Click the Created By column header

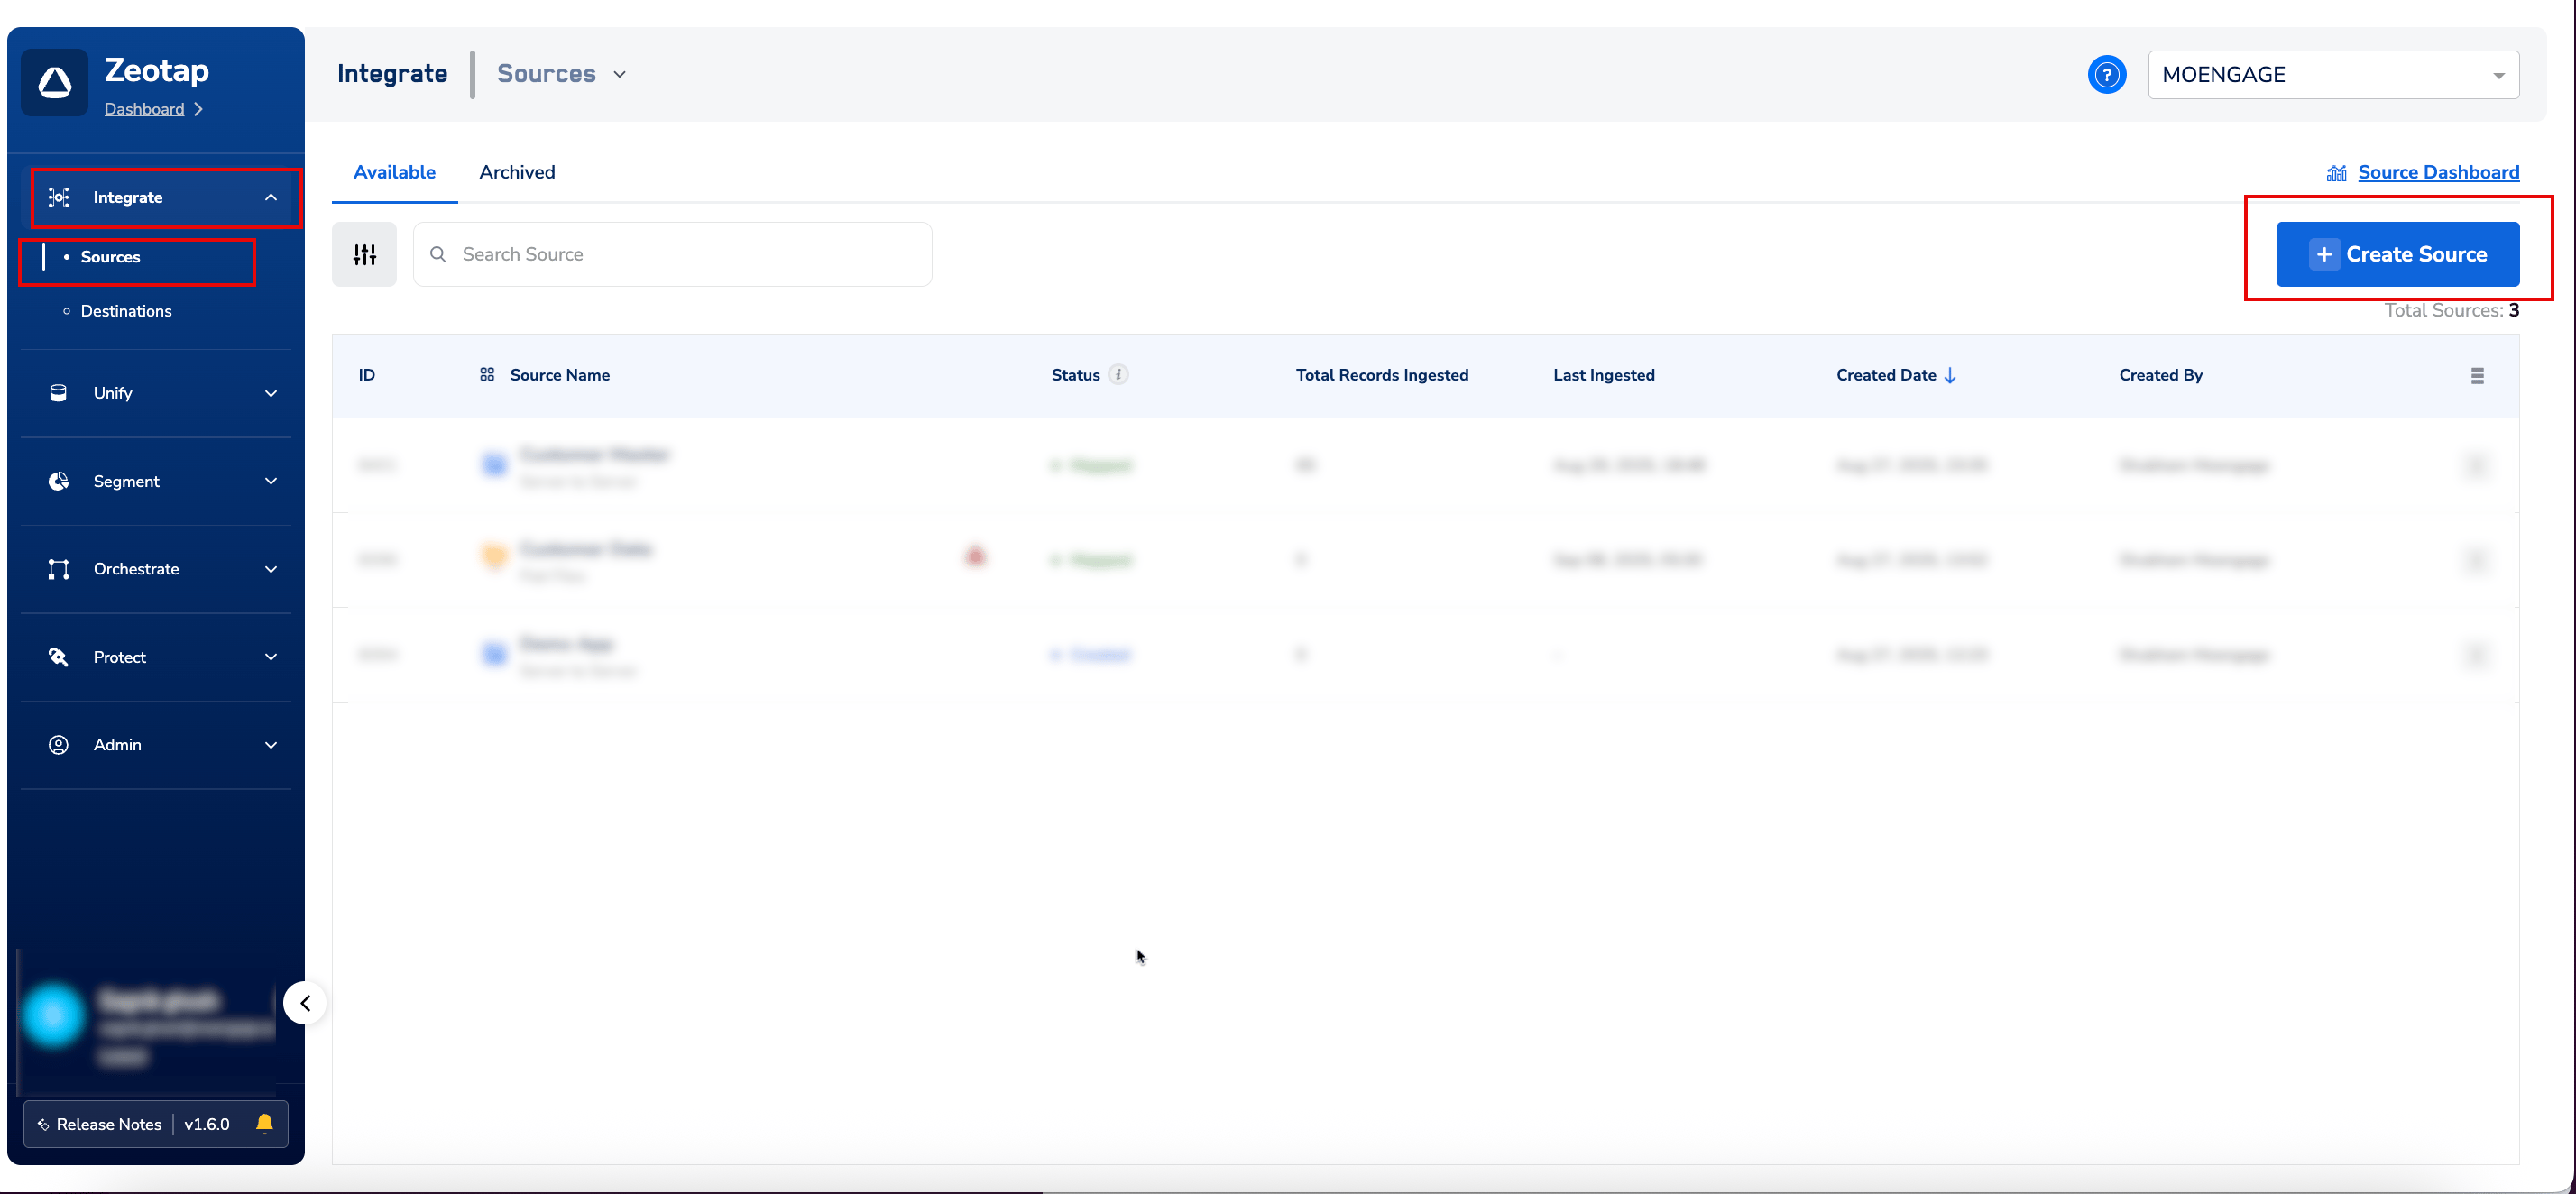tap(2161, 375)
